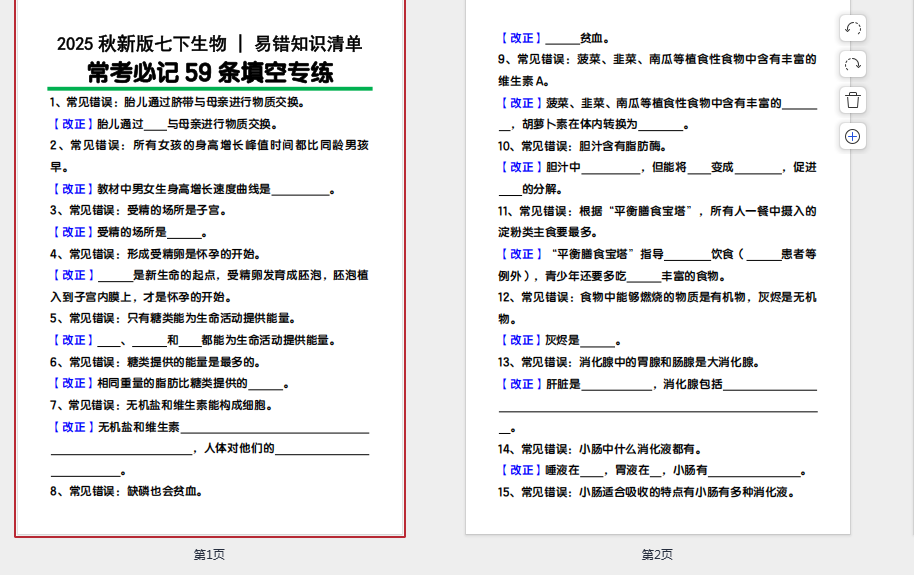Click the title 常考必记 59 条填空专练
Screen dimensions: 914x575
210,73
